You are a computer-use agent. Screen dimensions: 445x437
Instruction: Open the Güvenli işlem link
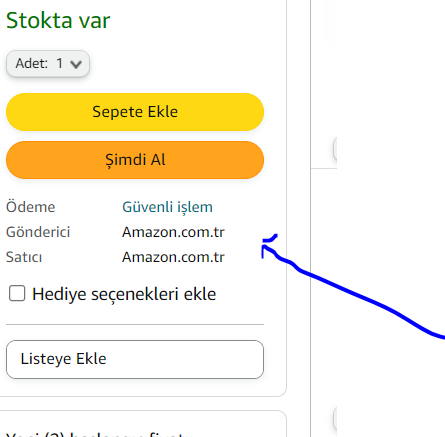(167, 207)
